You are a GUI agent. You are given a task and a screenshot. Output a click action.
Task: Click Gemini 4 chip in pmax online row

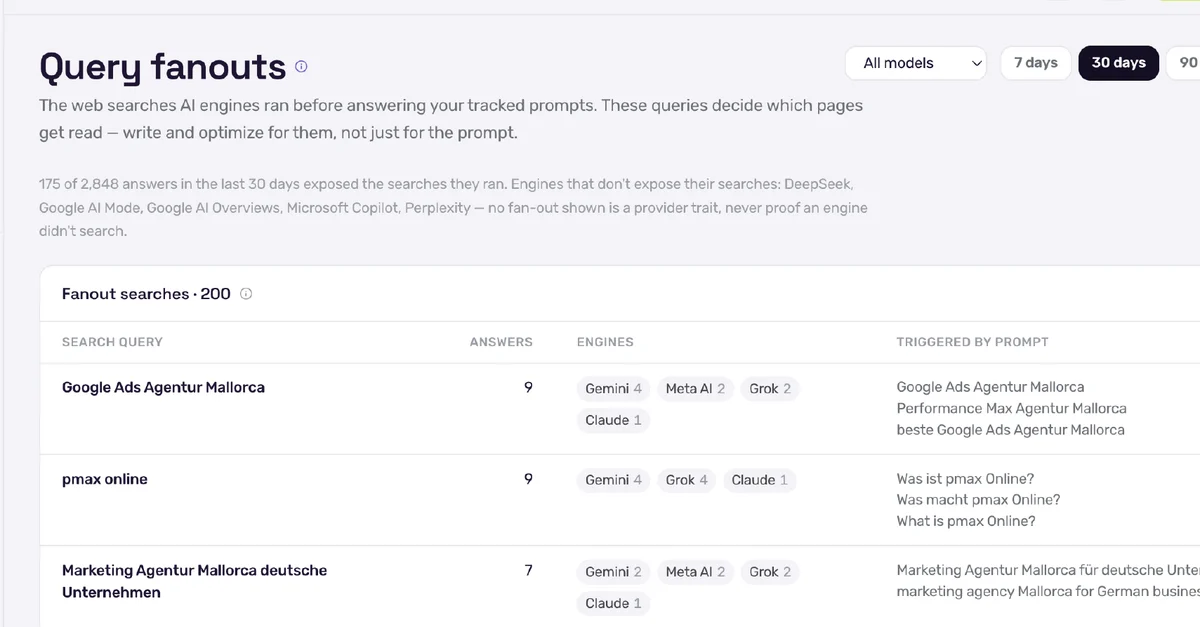pyautogui.click(x=613, y=480)
